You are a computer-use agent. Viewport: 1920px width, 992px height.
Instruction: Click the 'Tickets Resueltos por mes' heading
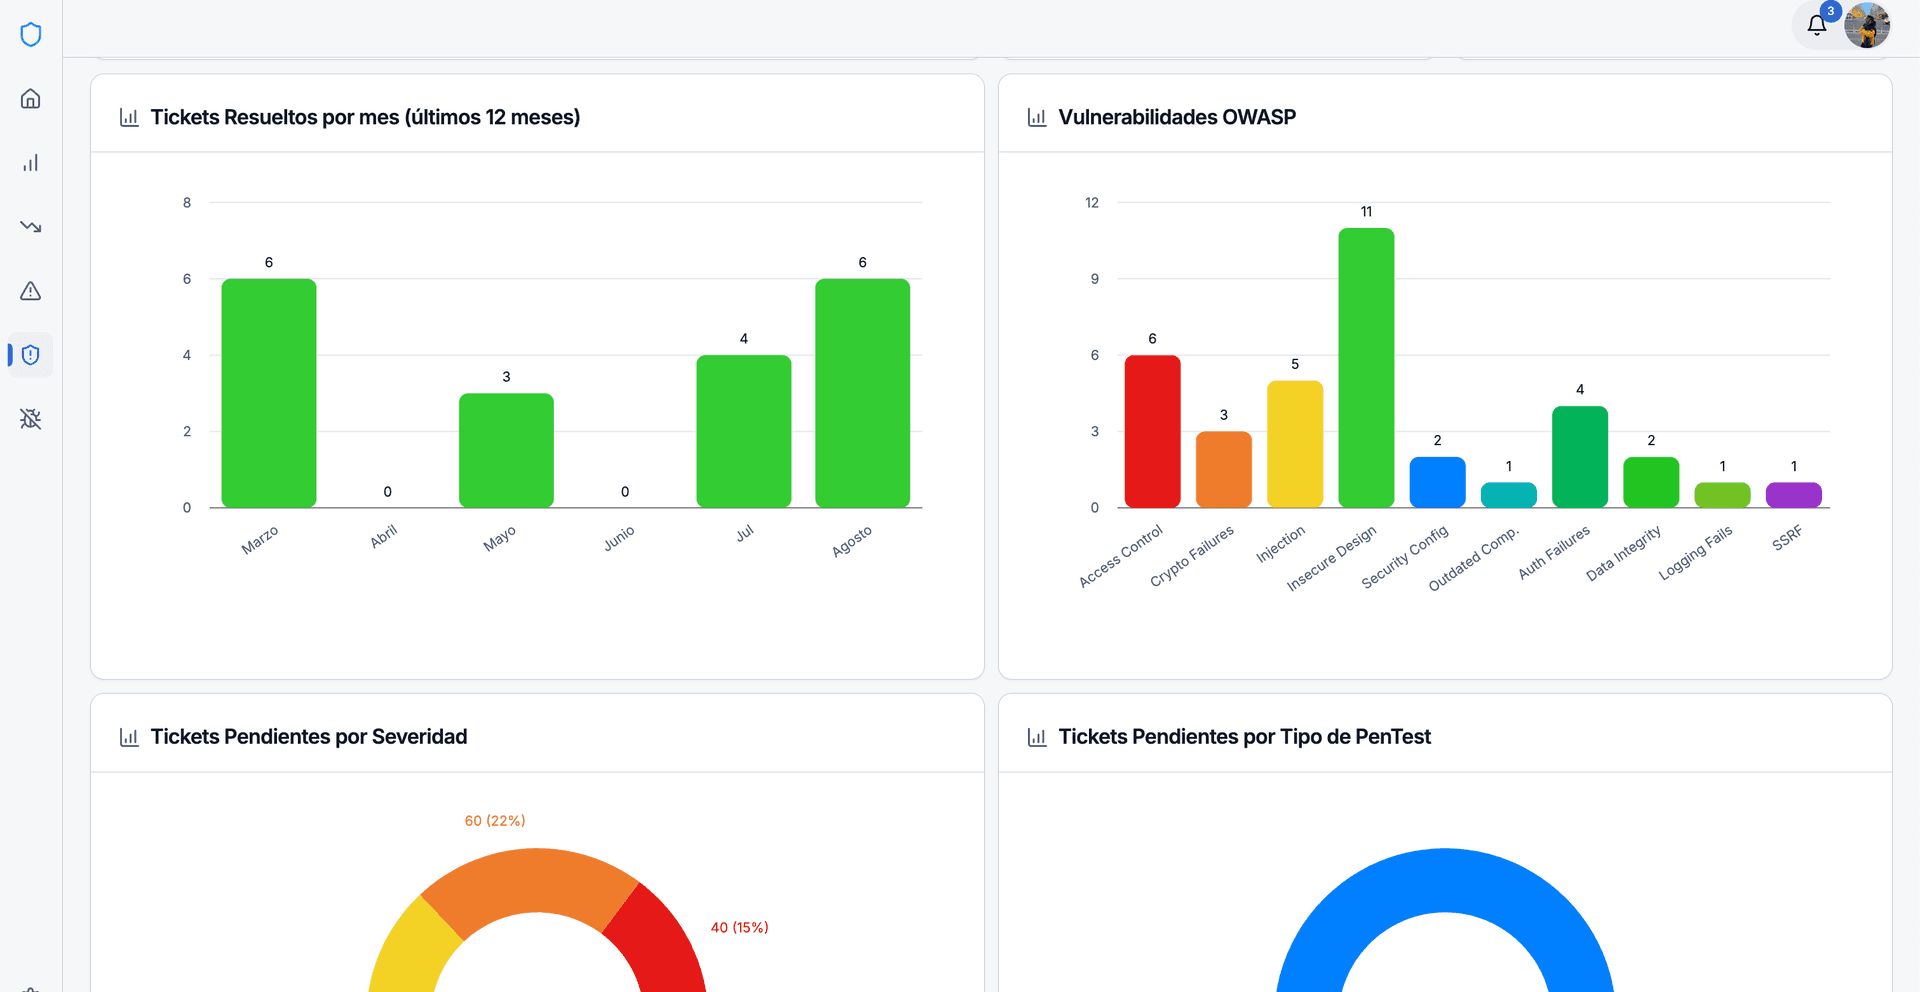point(365,117)
